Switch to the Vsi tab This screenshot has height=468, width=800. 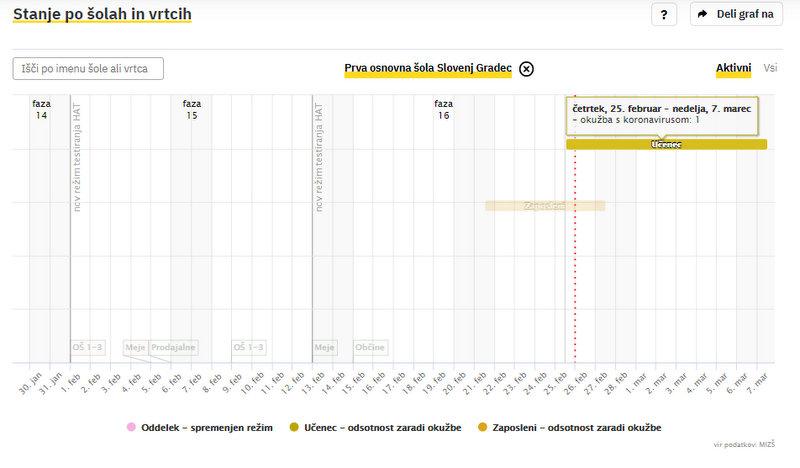pyautogui.click(x=770, y=68)
